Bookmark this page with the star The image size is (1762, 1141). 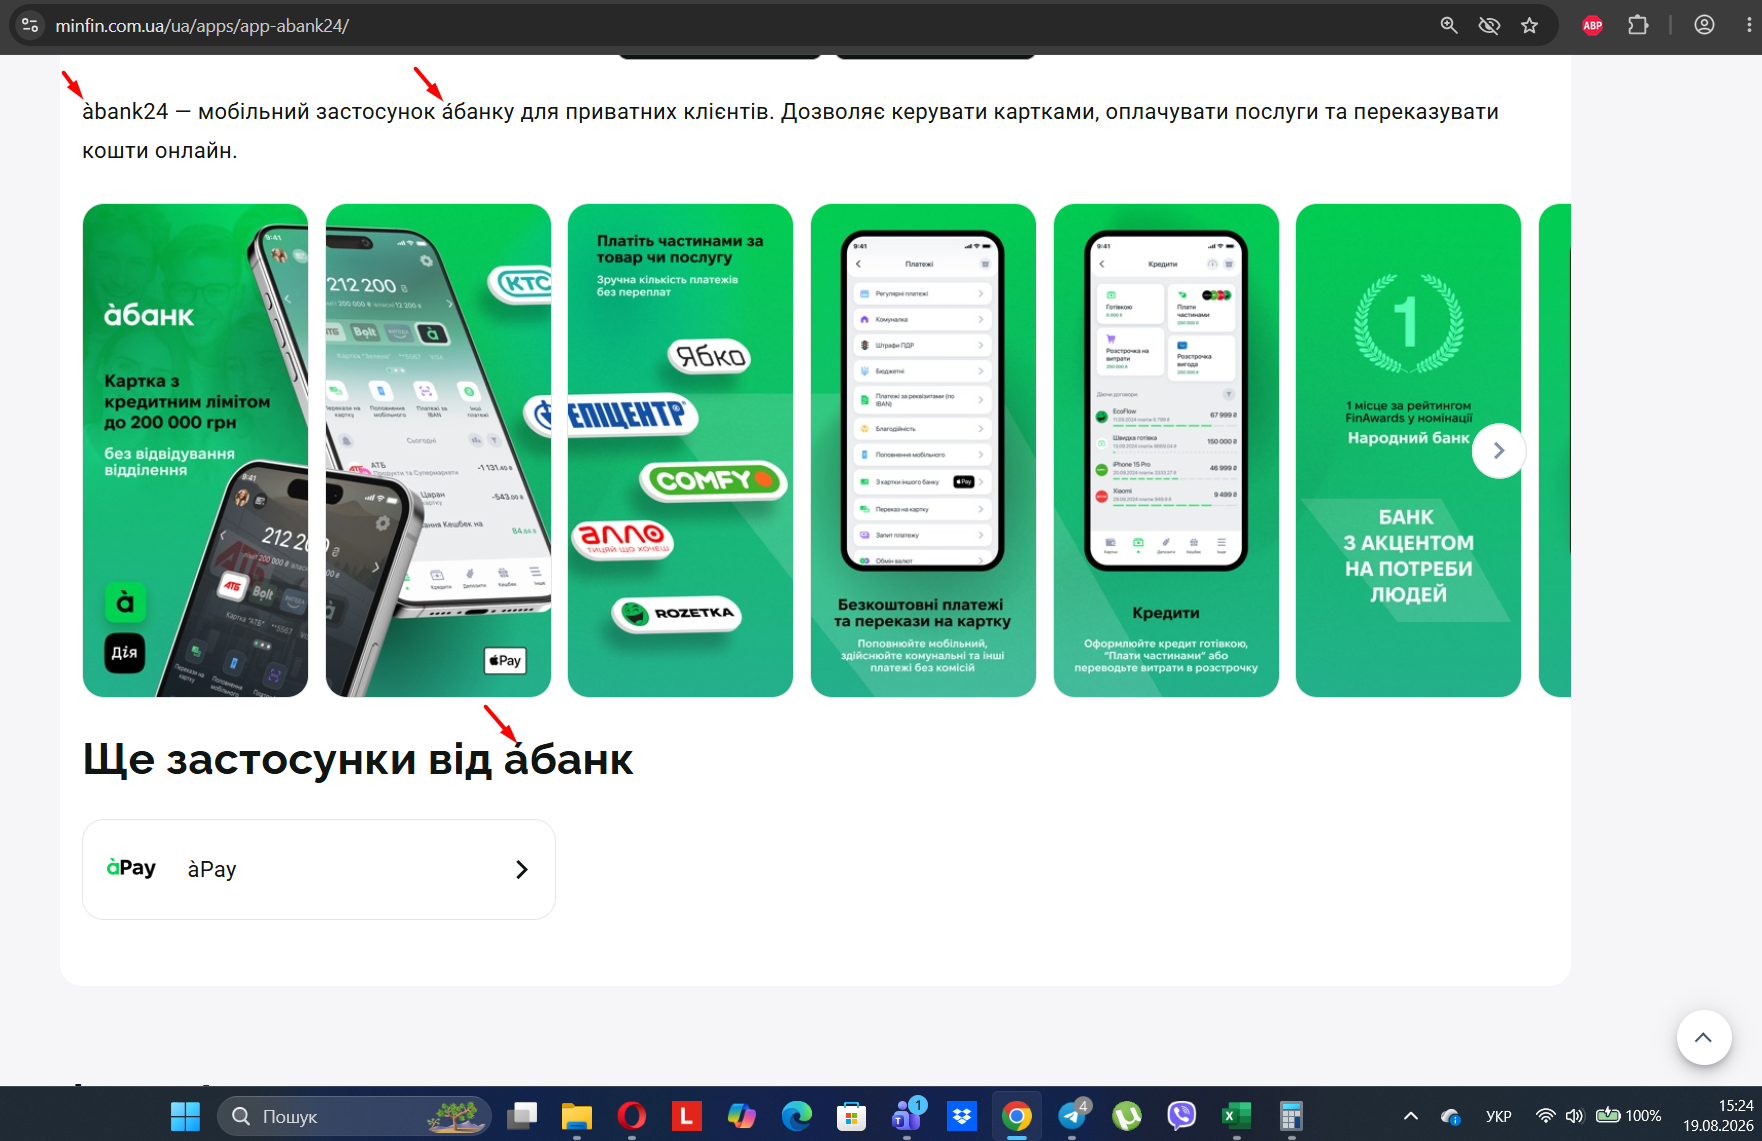(1529, 25)
